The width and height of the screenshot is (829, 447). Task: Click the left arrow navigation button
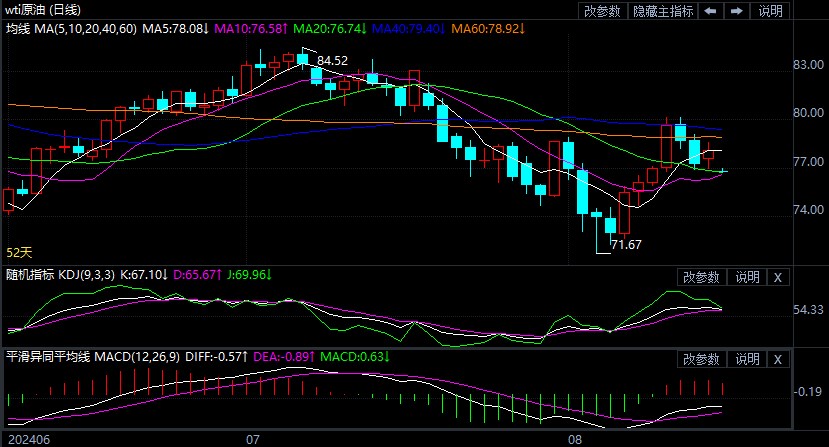(x=711, y=12)
